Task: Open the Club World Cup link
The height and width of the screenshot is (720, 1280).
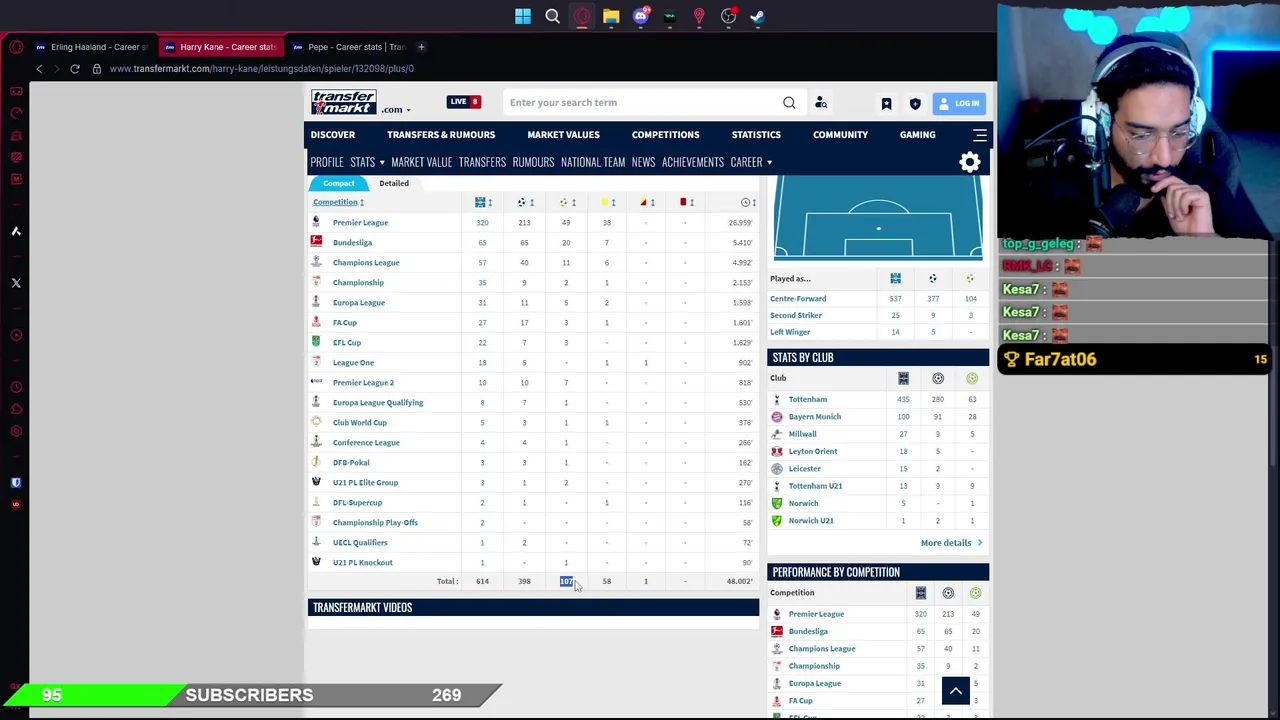Action: point(359,422)
